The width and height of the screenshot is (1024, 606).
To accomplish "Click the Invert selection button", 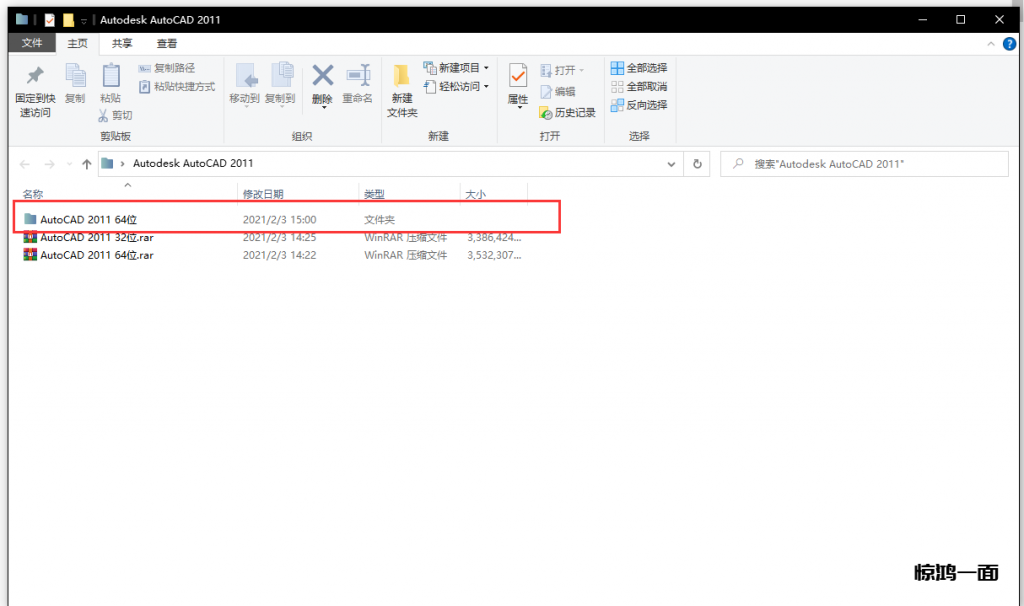I will [x=639, y=105].
